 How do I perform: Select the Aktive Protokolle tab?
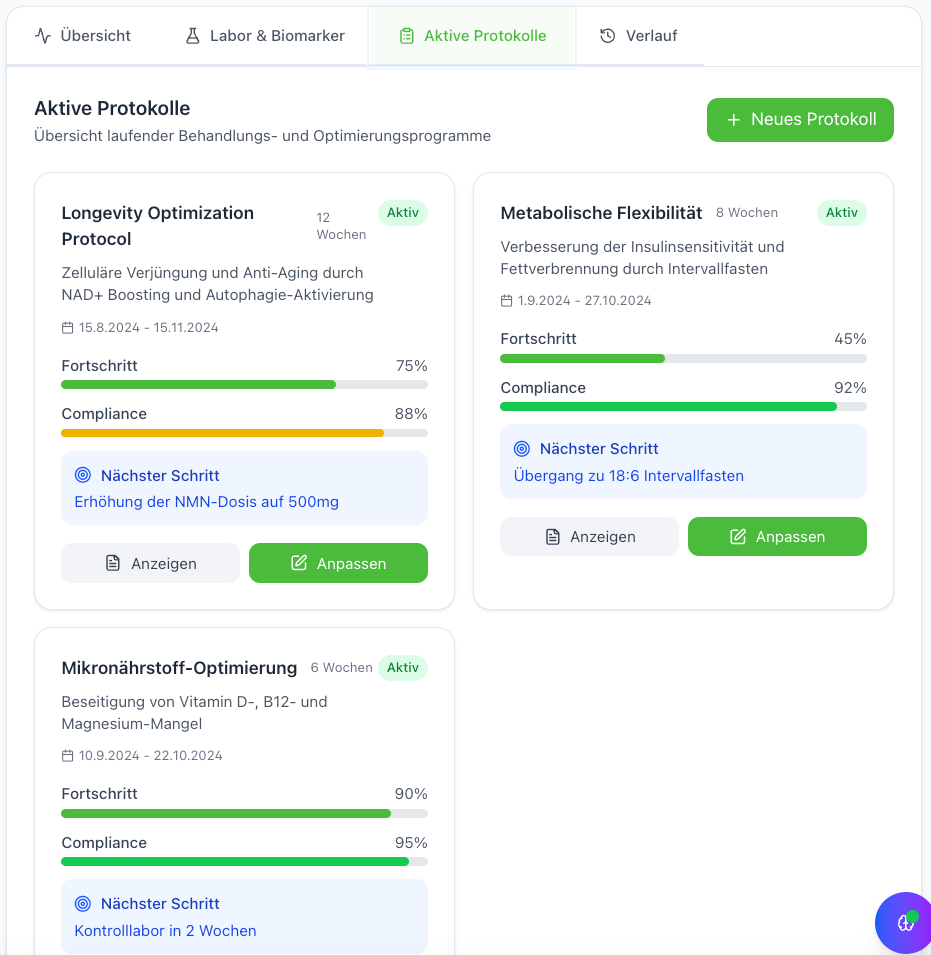pos(472,36)
